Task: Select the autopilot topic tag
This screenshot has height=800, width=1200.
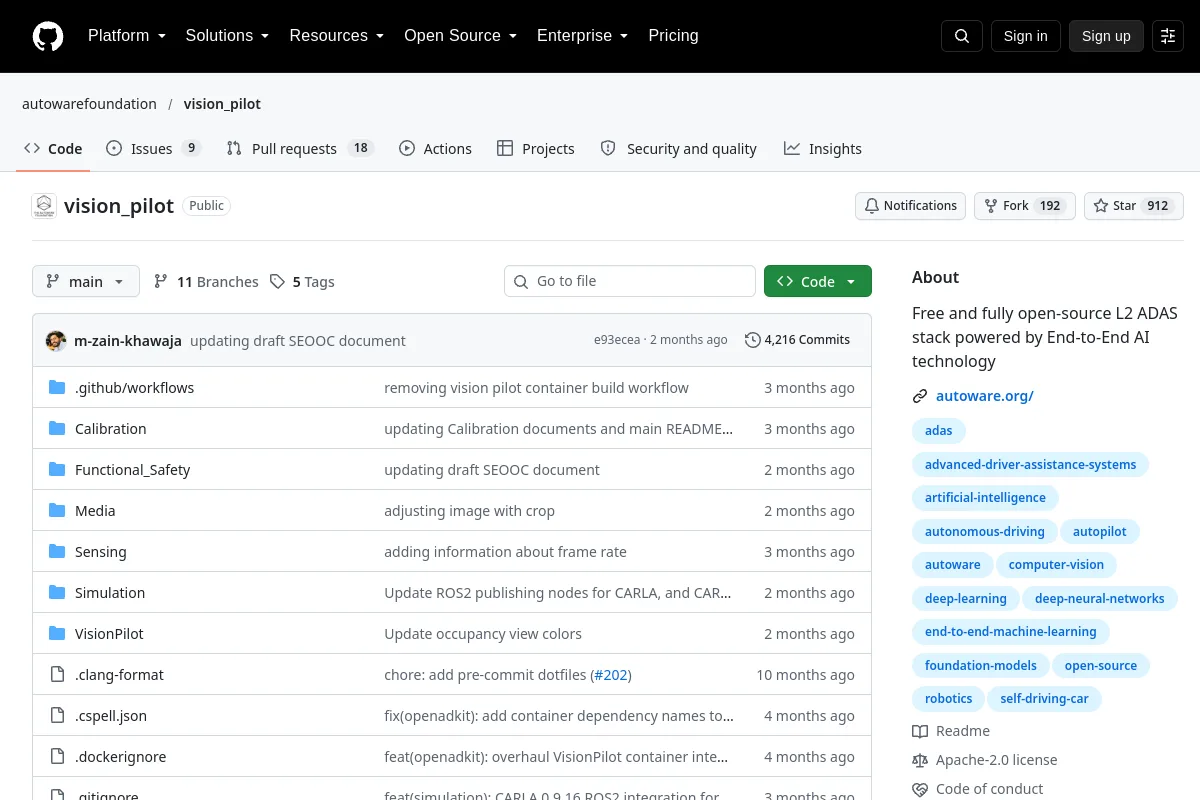Action: 1100,532
